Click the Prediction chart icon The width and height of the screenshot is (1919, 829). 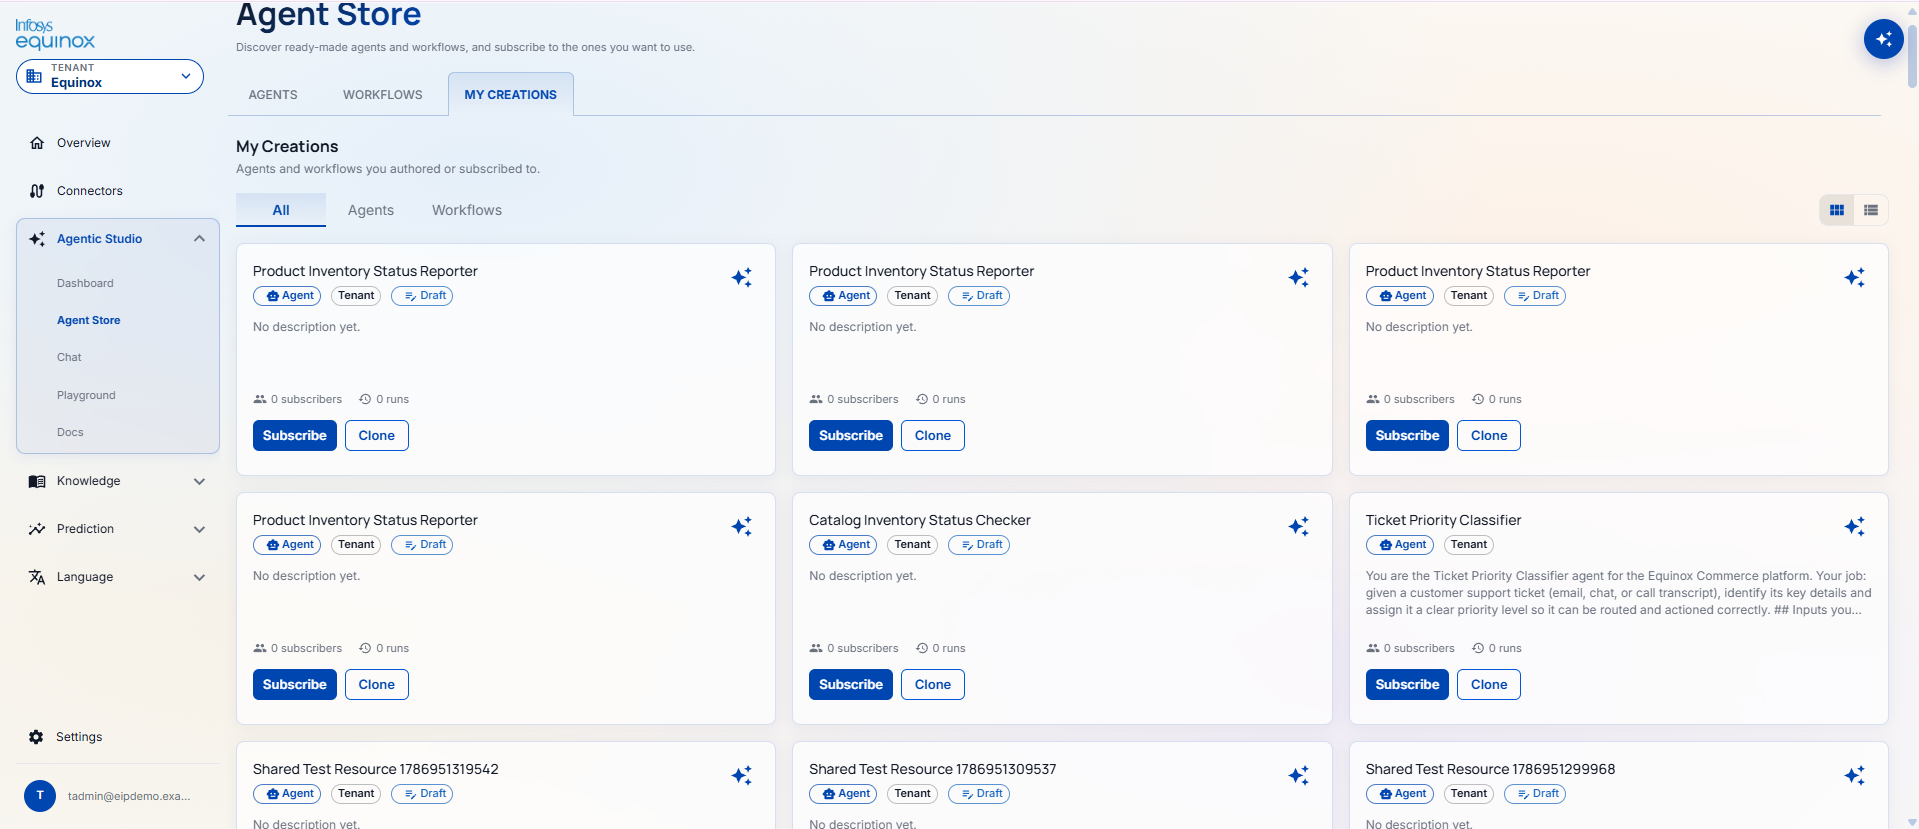[37, 529]
